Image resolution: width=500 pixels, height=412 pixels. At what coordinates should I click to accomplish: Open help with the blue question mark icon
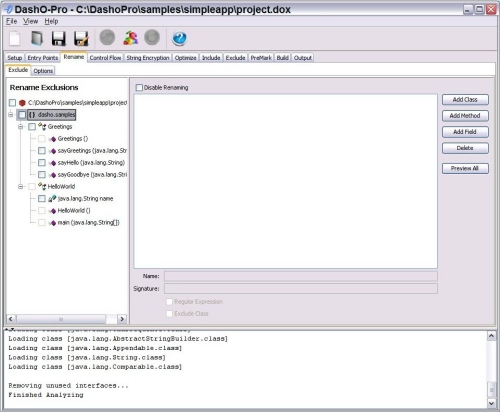179,38
